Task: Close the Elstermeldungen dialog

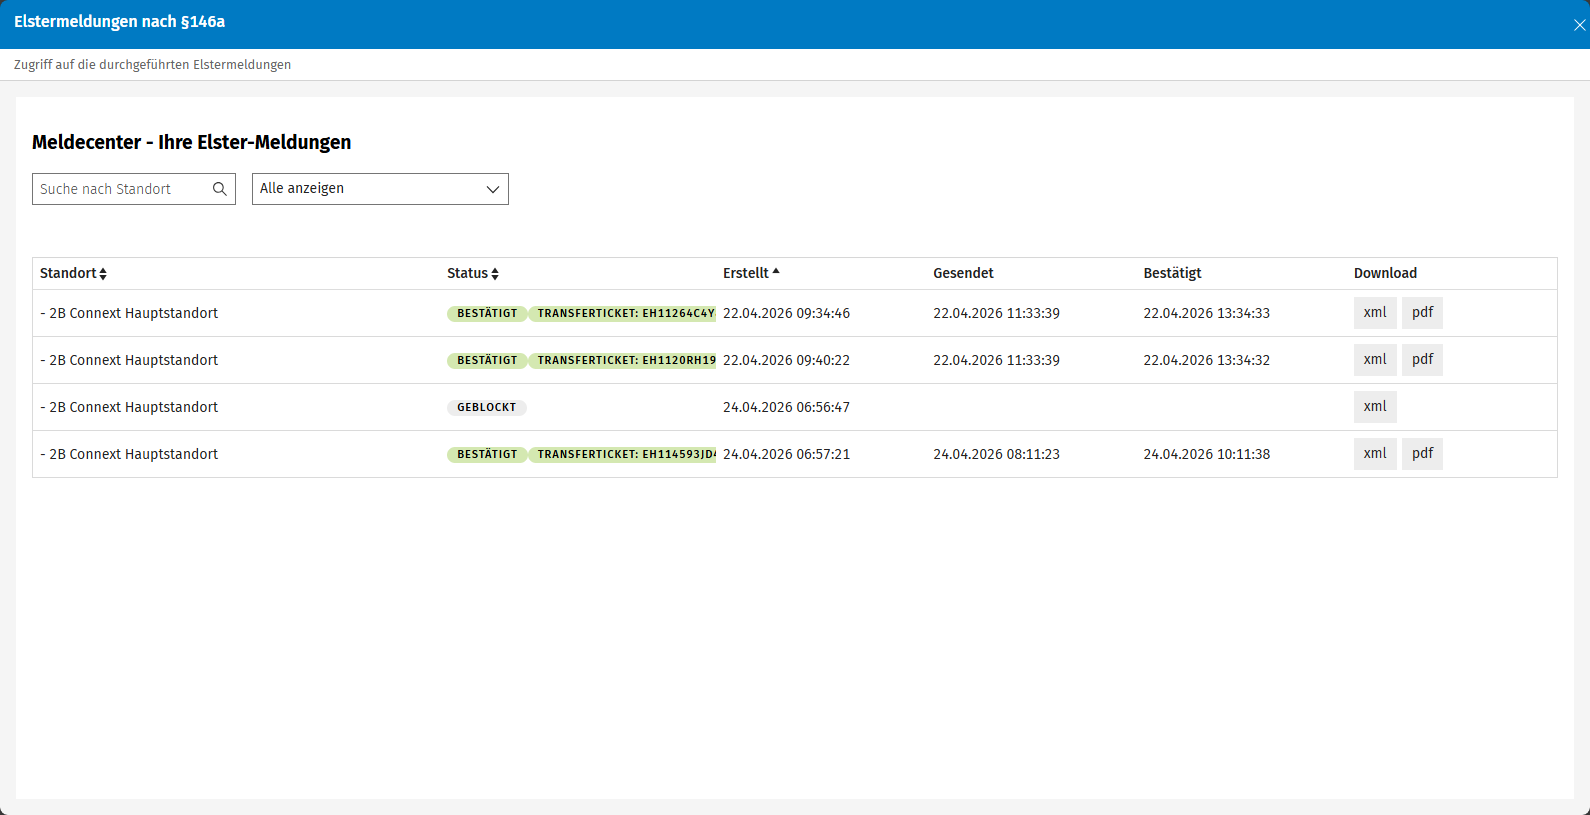Action: click(x=1579, y=25)
